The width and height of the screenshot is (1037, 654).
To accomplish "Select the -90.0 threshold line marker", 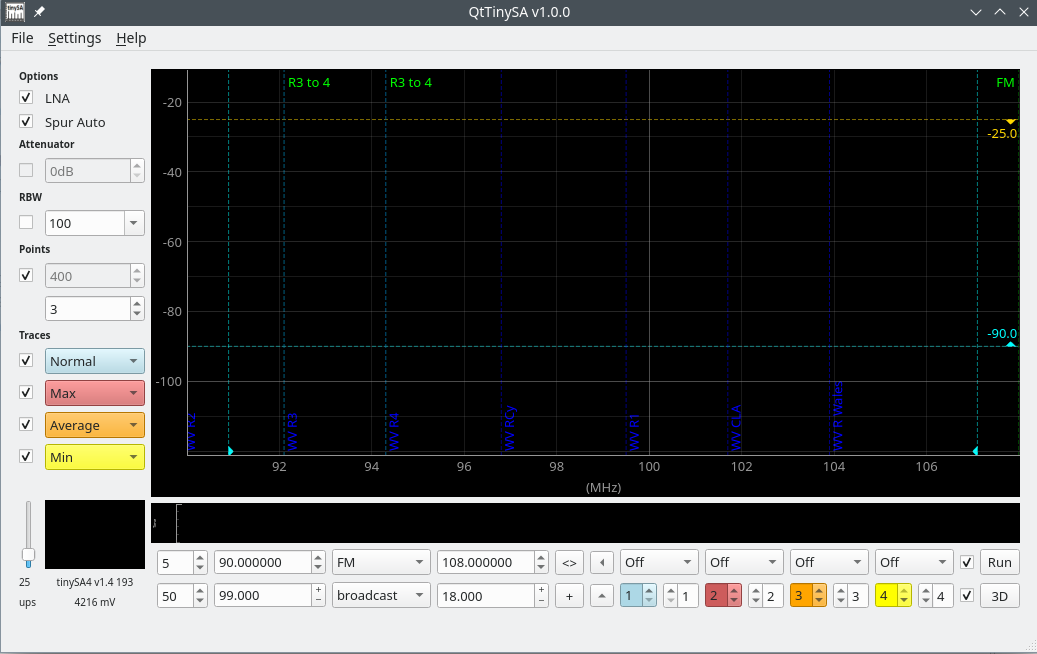I will pyautogui.click(x=1010, y=344).
